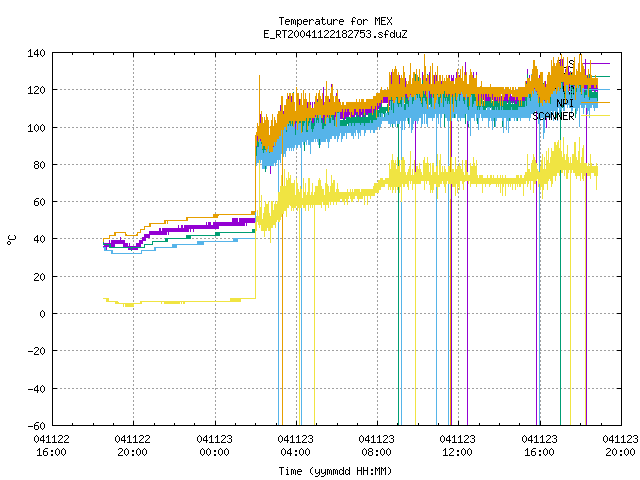The image size is (640, 480).
Task: Click the chart title 'Temperature for MEX'
Action: (335, 21)
